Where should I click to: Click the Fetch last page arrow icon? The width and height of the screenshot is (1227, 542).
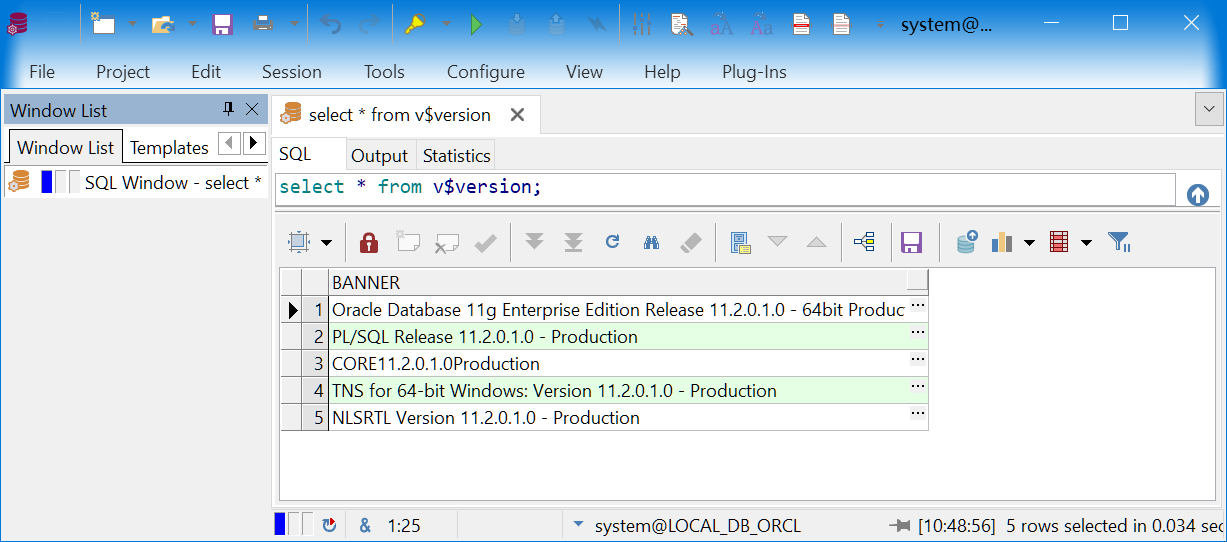pyautogui.click(x=573, y=242)
